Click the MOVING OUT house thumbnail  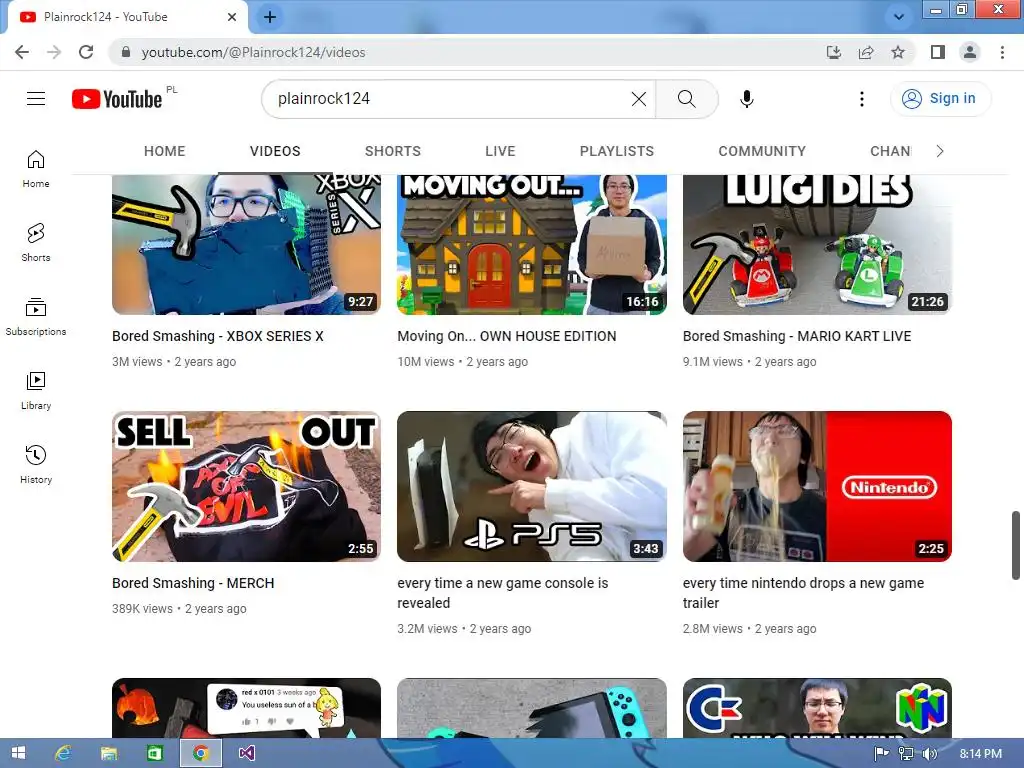[532, 244]
